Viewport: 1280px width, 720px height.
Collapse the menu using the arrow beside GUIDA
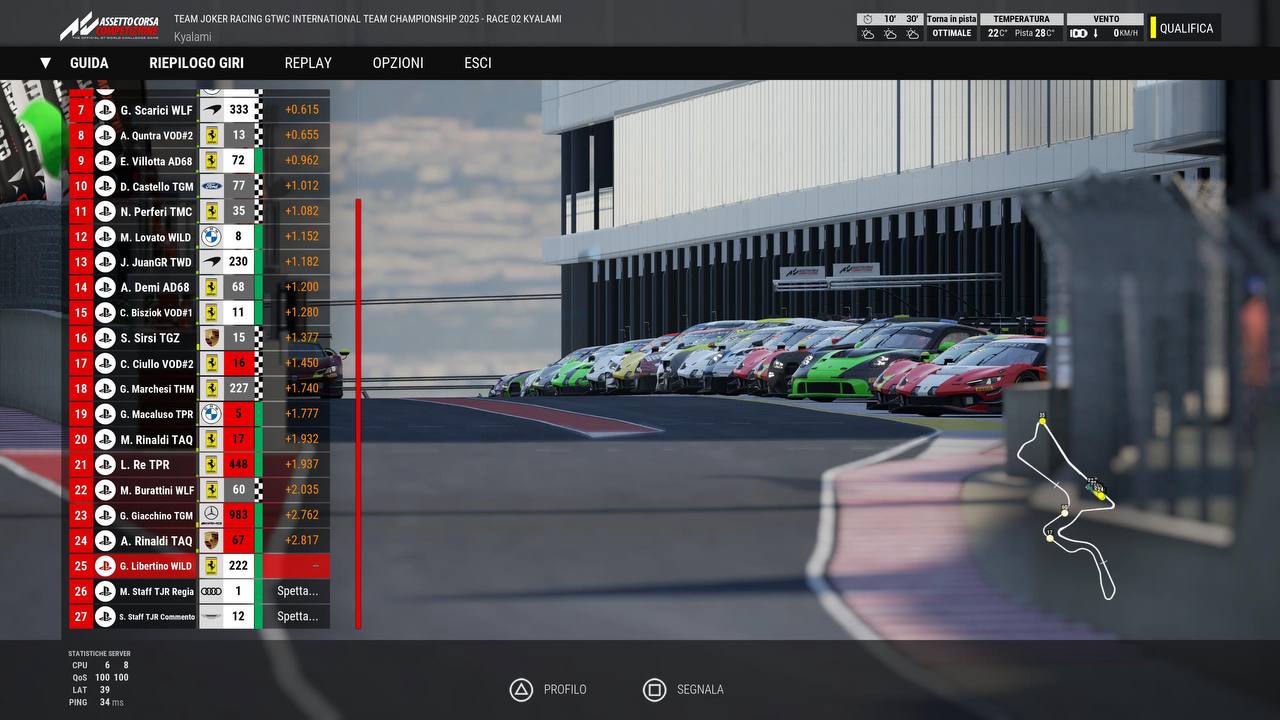pos(45,63)
